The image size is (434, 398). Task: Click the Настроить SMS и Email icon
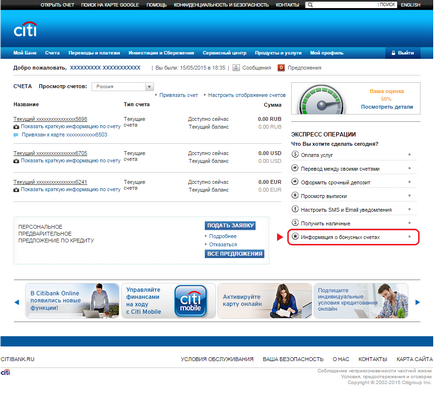pos(295,209)
